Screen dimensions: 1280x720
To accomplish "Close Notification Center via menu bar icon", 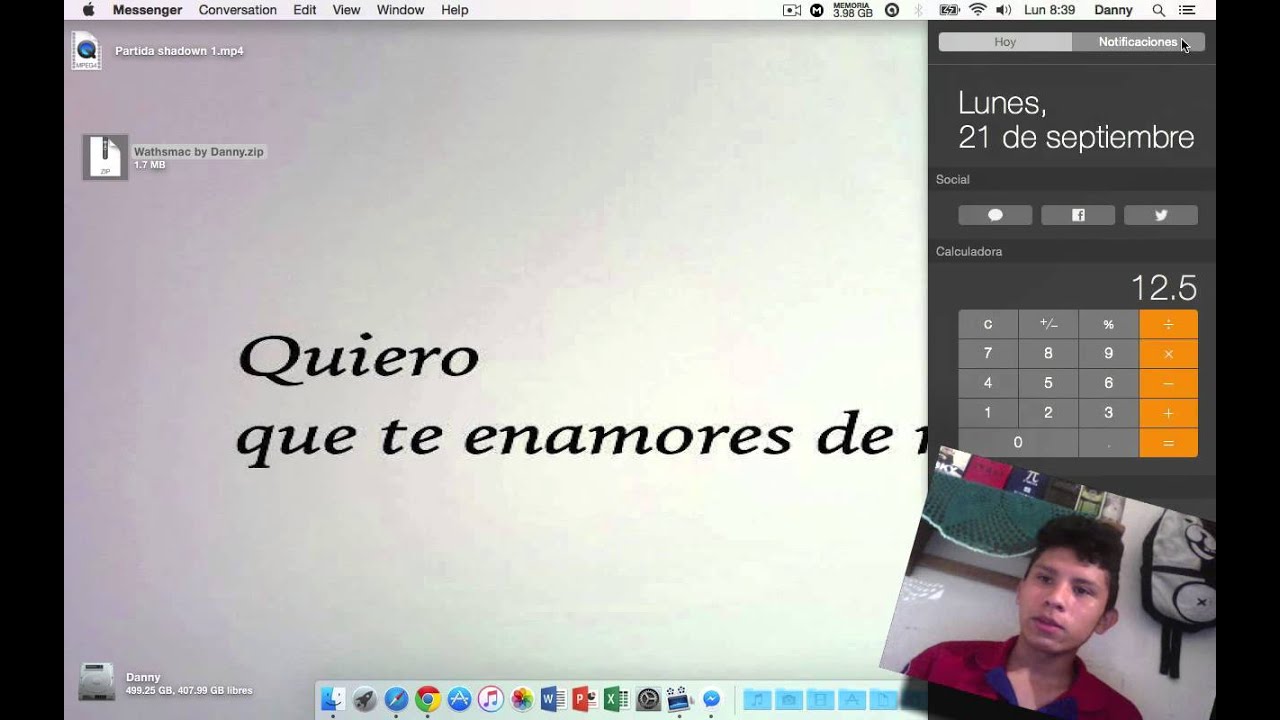I will click(1187, 10).
